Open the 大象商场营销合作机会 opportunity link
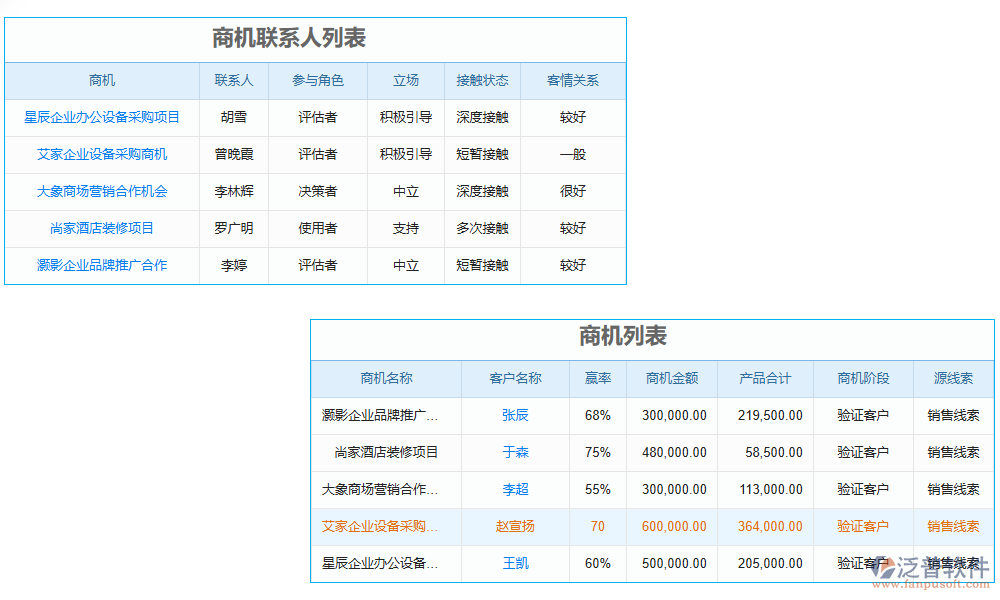The image size is (1000, 600). pyautogui.click(x=103, y=191)
